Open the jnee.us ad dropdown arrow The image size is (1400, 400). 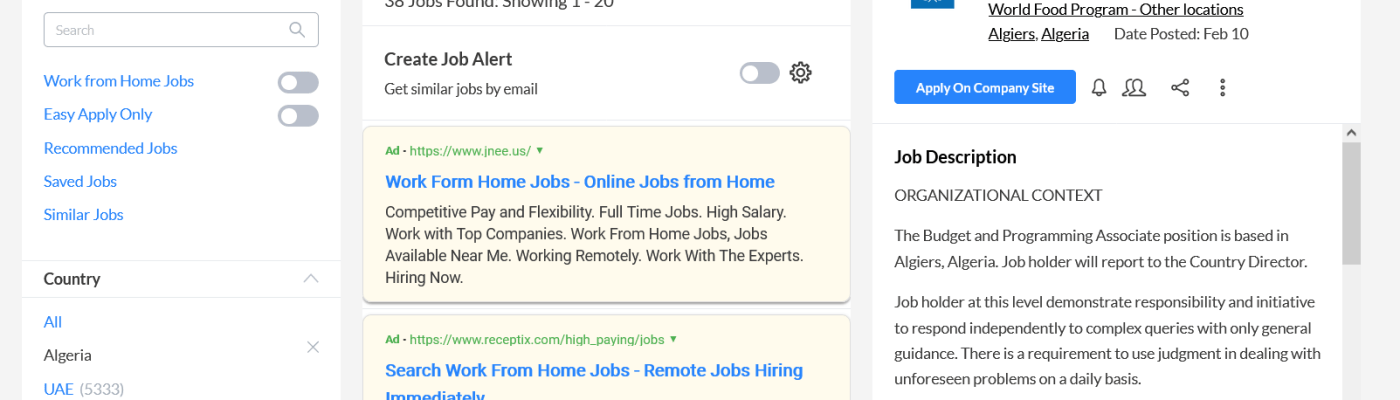pos(540,151)
